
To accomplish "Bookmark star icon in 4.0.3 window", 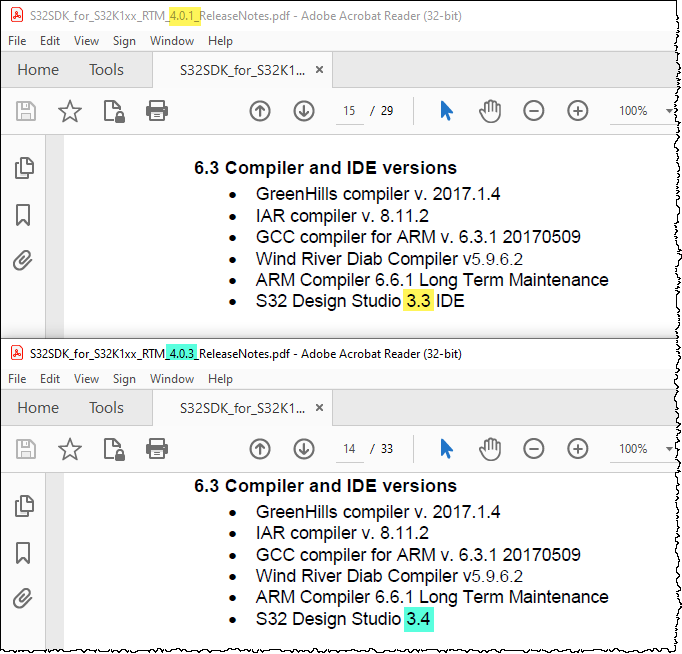I will point(70,449).
